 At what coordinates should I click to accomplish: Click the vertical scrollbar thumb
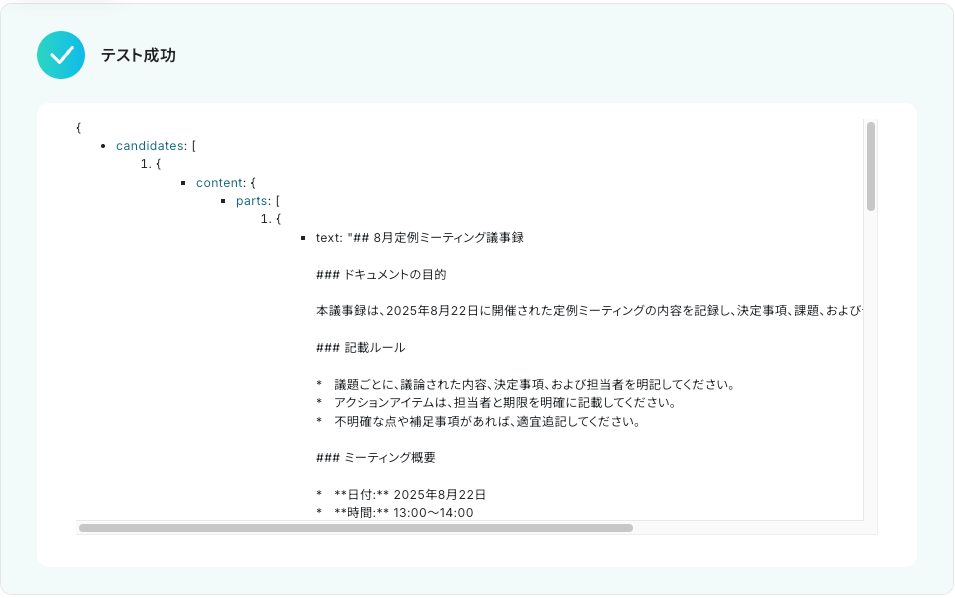point(871,166)
